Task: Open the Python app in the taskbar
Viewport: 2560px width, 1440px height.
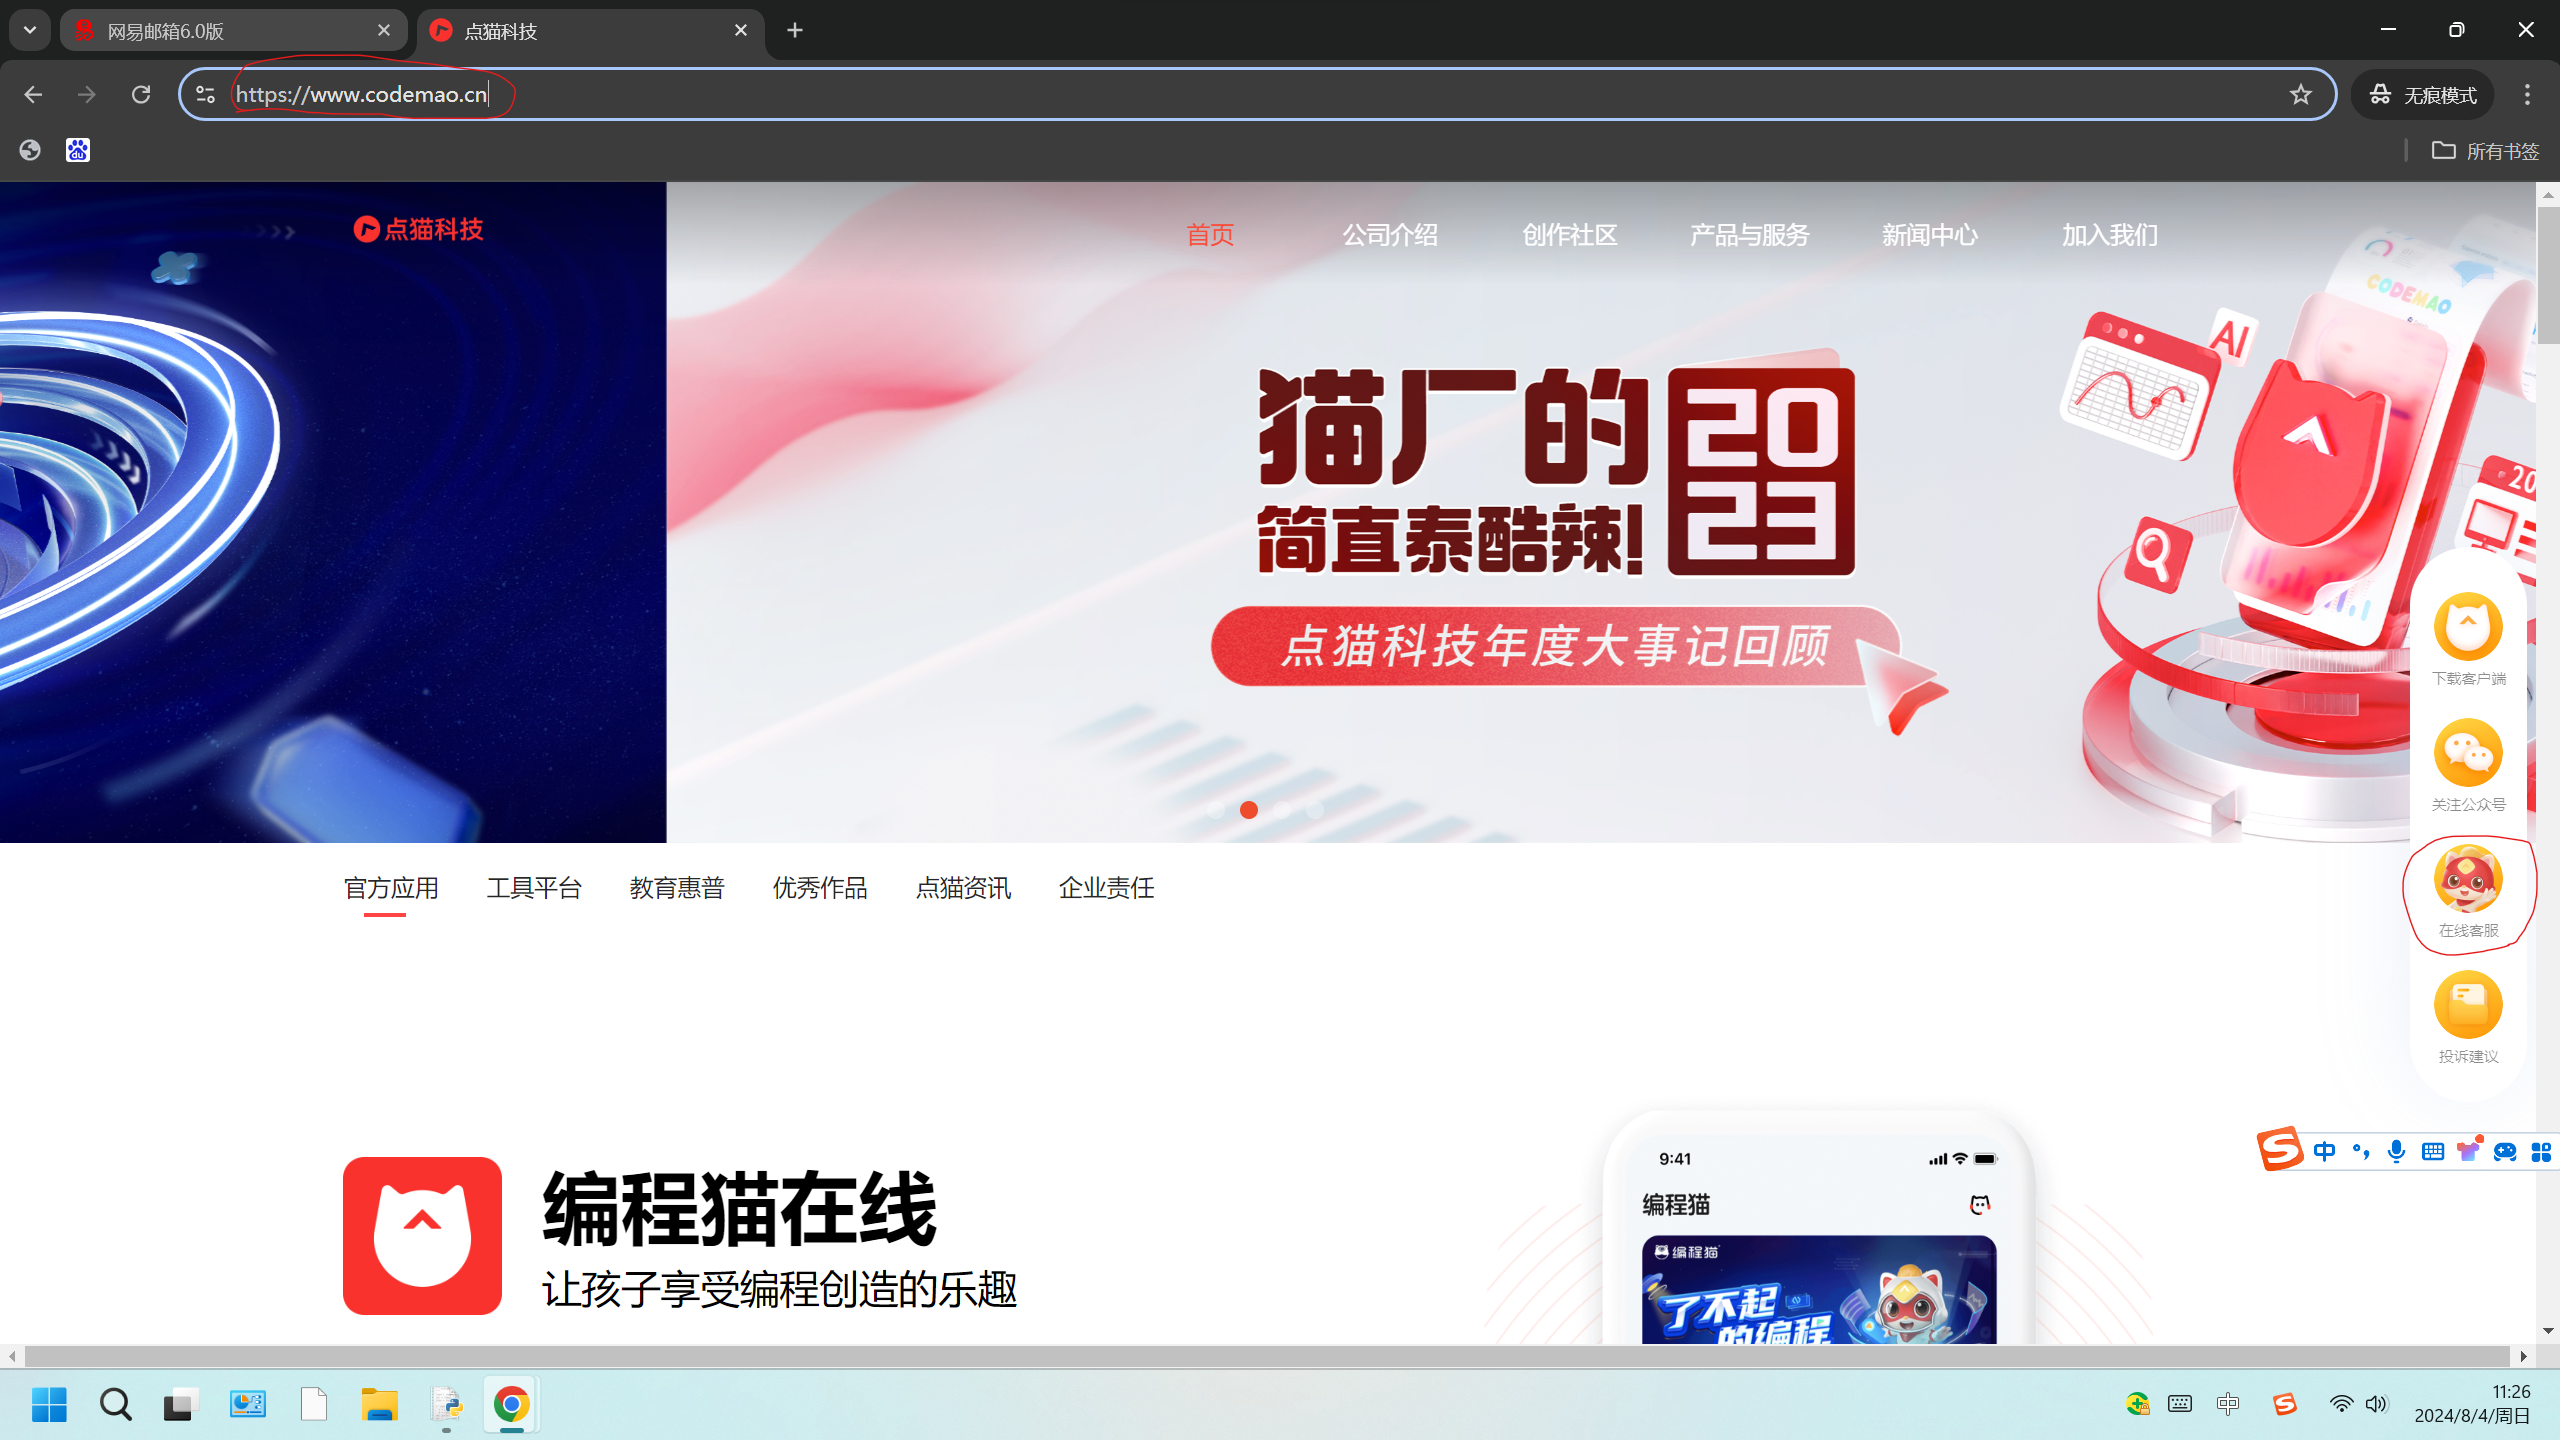Action: click(446, 1405)
